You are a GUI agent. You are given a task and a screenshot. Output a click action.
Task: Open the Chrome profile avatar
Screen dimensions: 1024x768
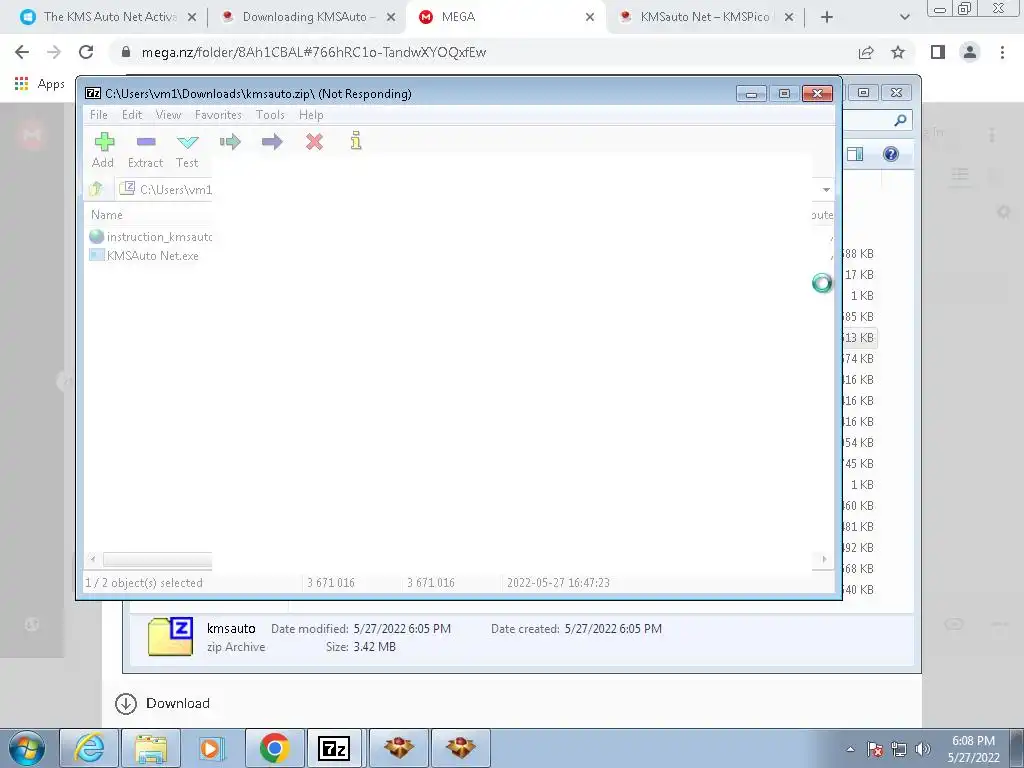tap(970, 52)
